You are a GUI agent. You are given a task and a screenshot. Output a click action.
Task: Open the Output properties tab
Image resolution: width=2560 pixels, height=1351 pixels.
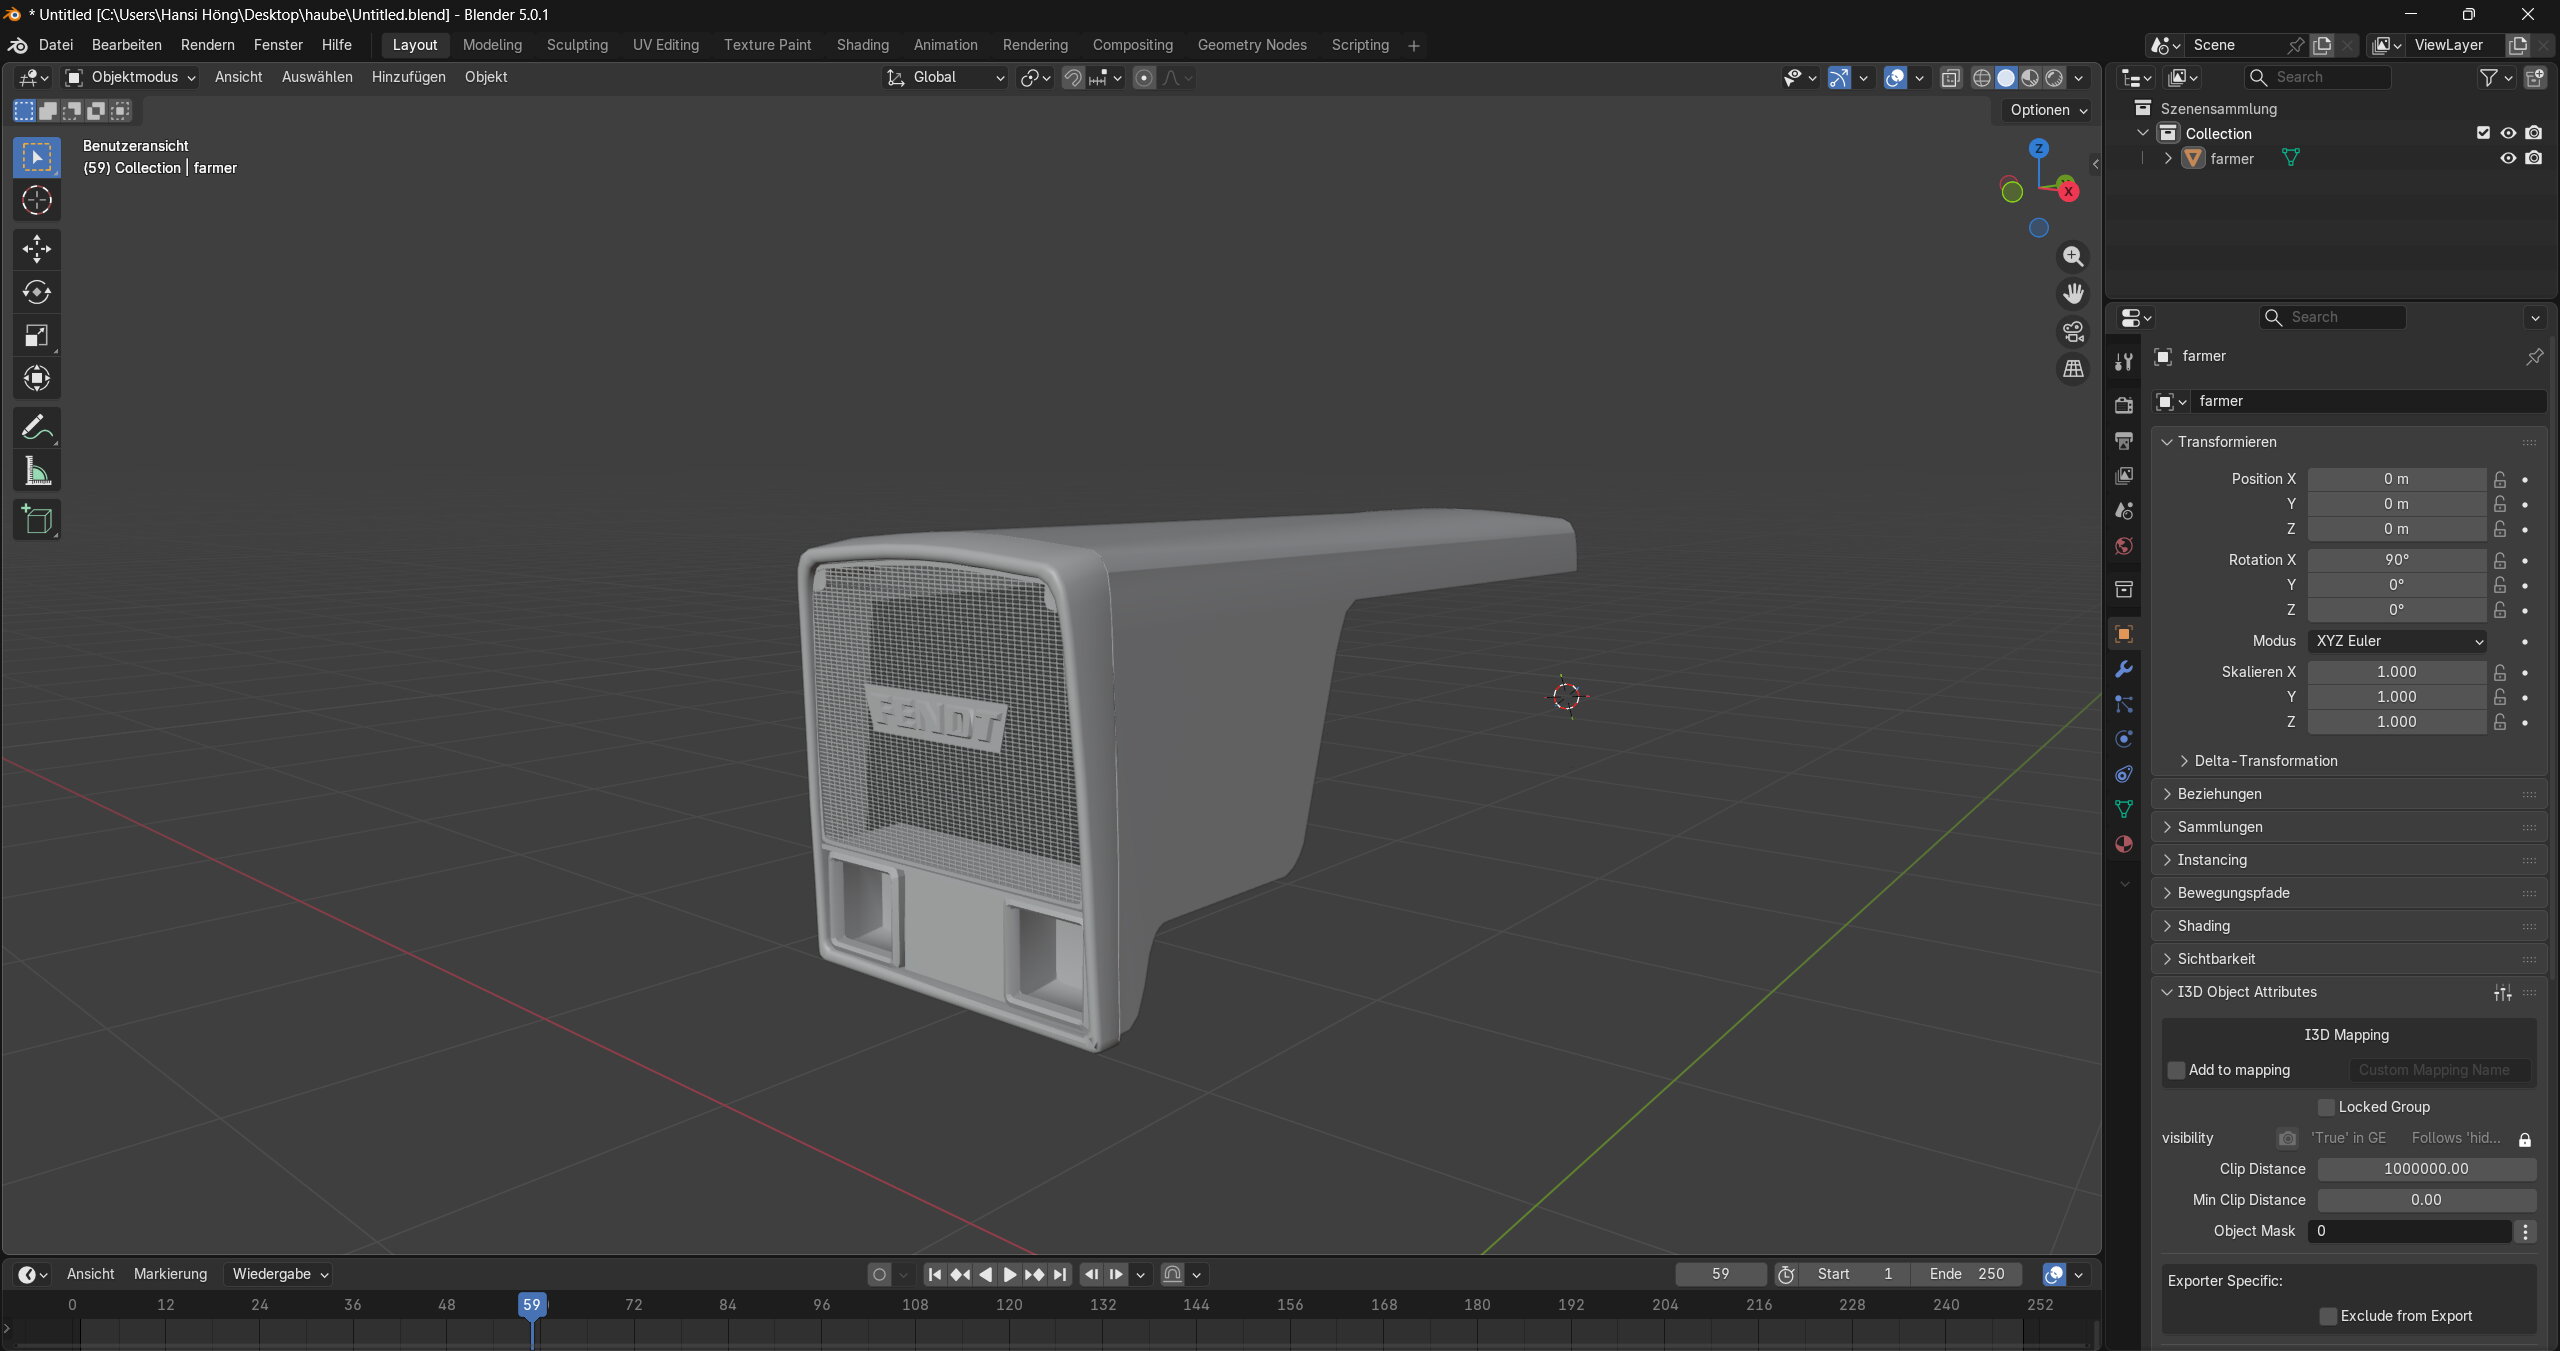(2124, 440)
